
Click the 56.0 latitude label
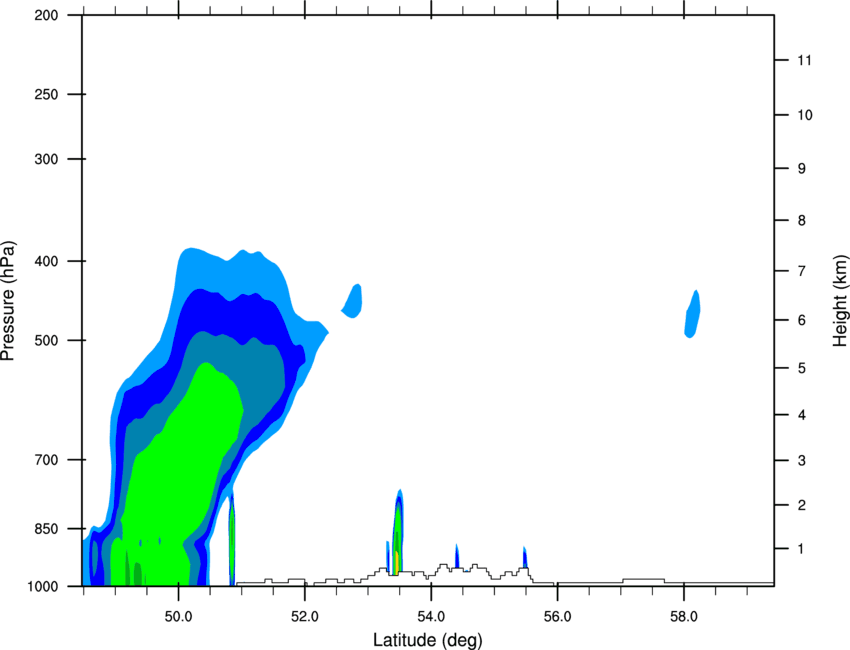557,616
